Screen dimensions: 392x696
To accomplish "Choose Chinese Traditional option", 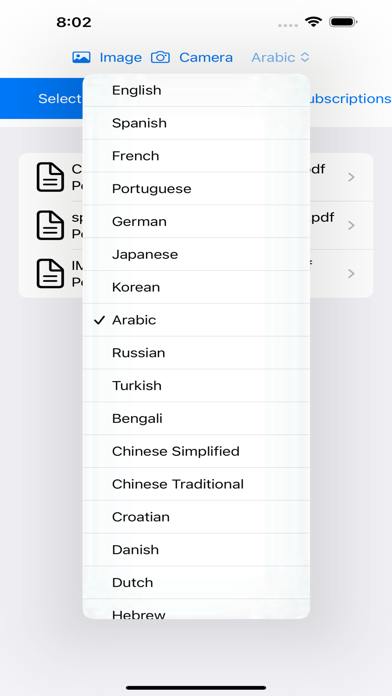I will pyautogui.click(x=196, y=484).
